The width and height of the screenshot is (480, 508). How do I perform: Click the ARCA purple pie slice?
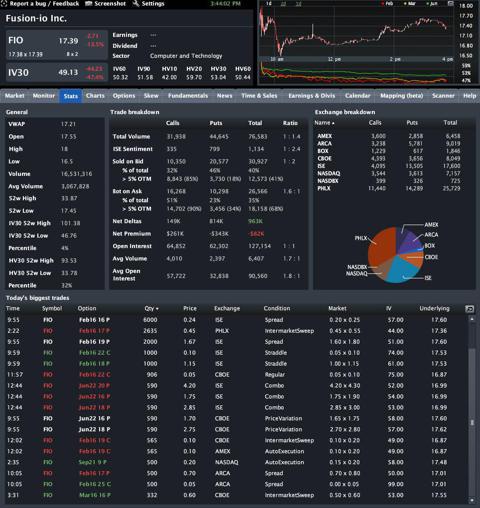coord(412,241)
